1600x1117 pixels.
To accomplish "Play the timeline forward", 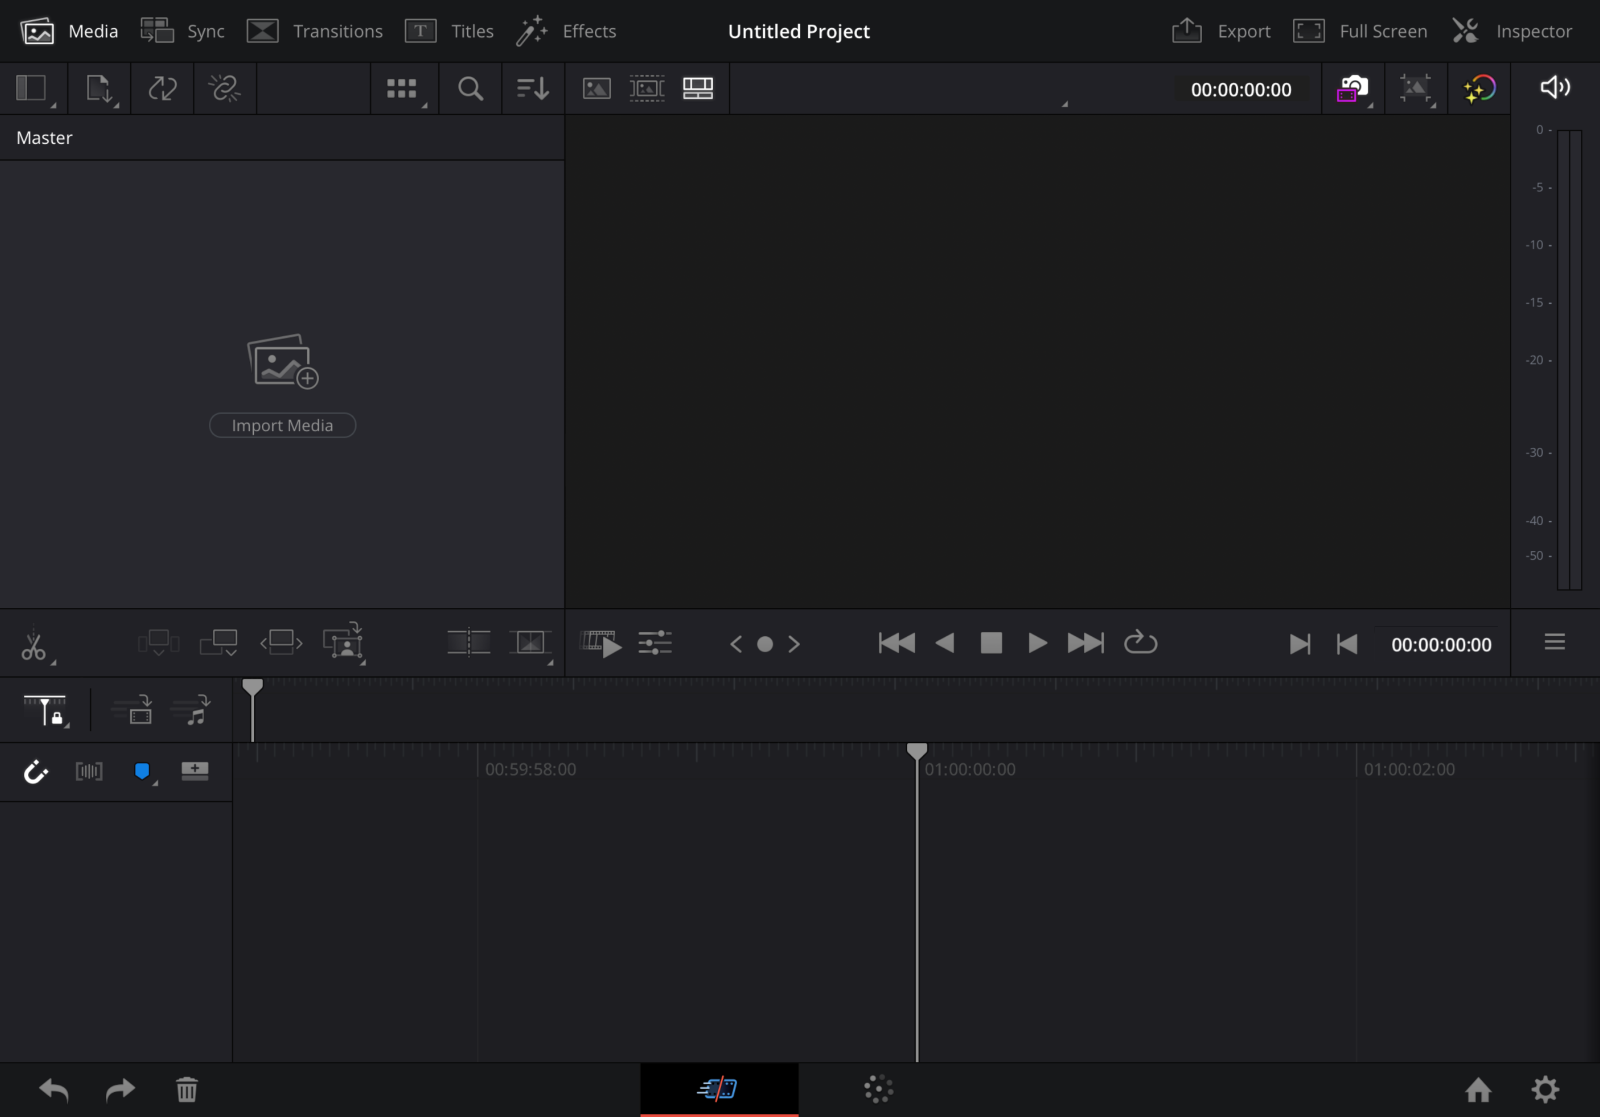I will coord(1037,643).
